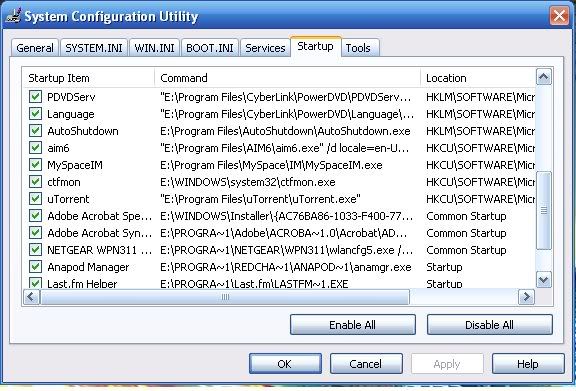The image size is (576, 391).
Task: Click the ctfmon.exe command path
Action: (x=248, y=182)
